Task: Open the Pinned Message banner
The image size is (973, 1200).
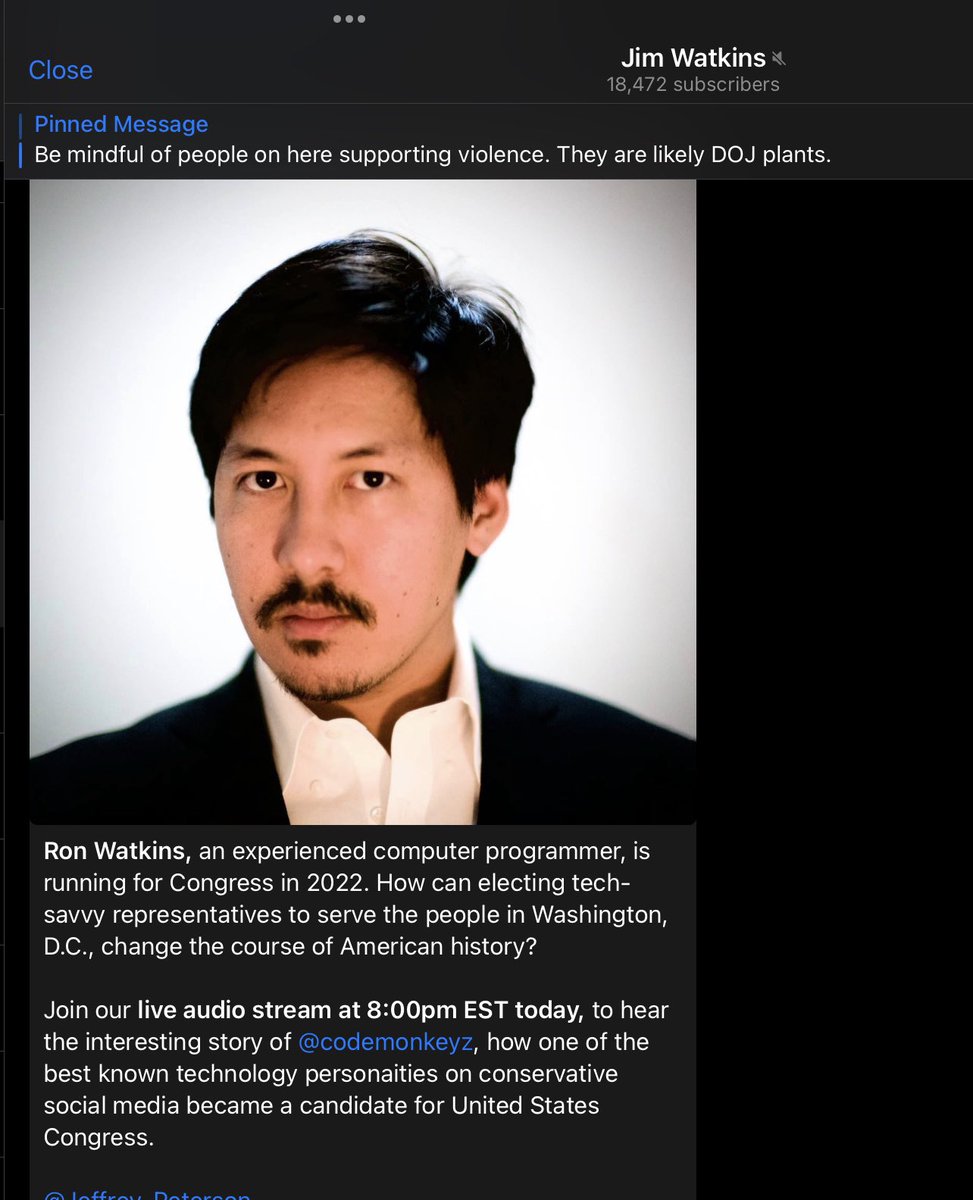Action: [x=486, y=140]
